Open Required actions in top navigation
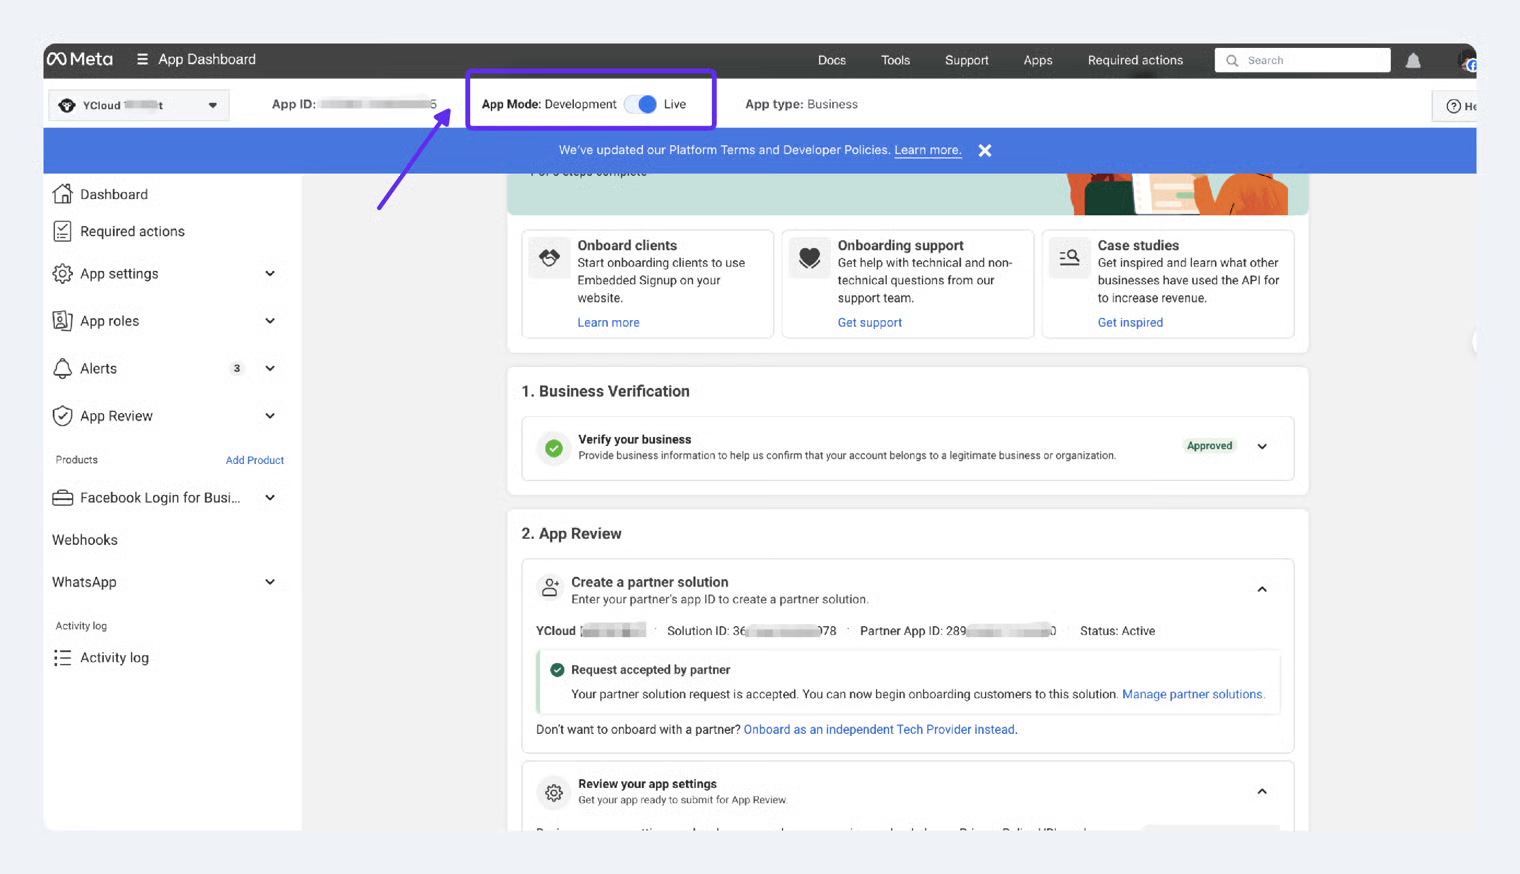This screenshot has width=1520, height=874. pyautogui.click(x=1135, y=60)
